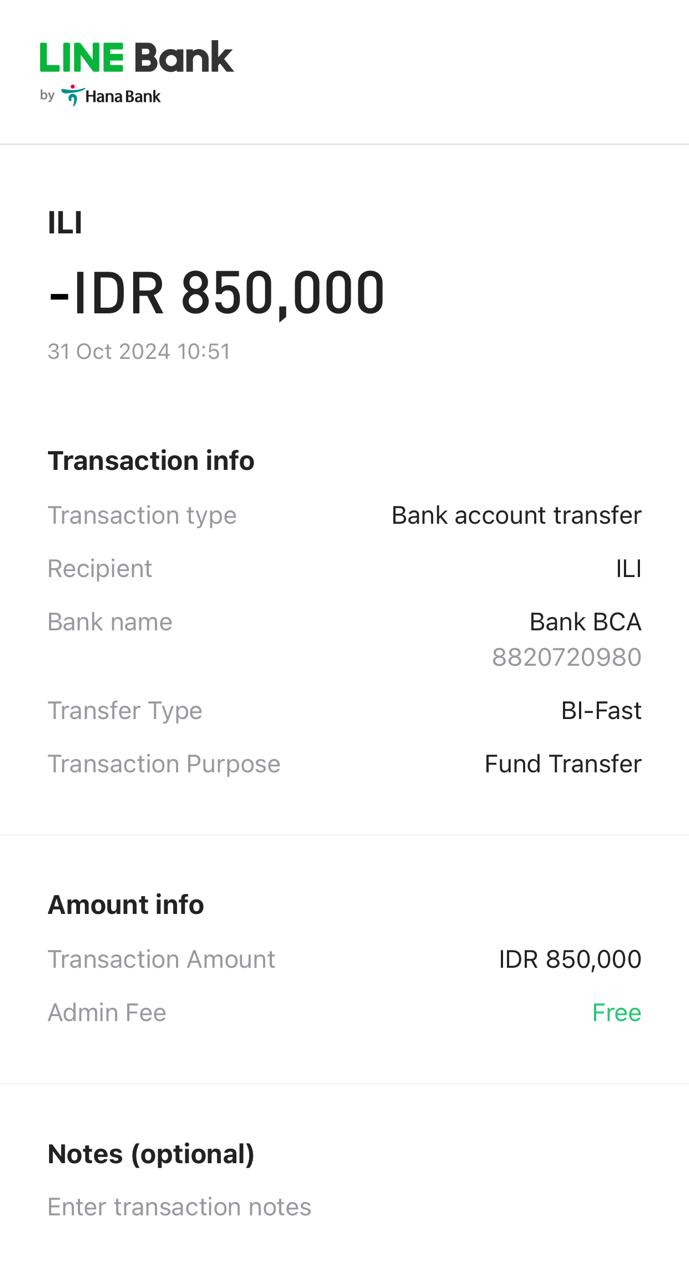Select the 31 Oct 2024 timestamp
689x1280 pixels.
point(139,352)
